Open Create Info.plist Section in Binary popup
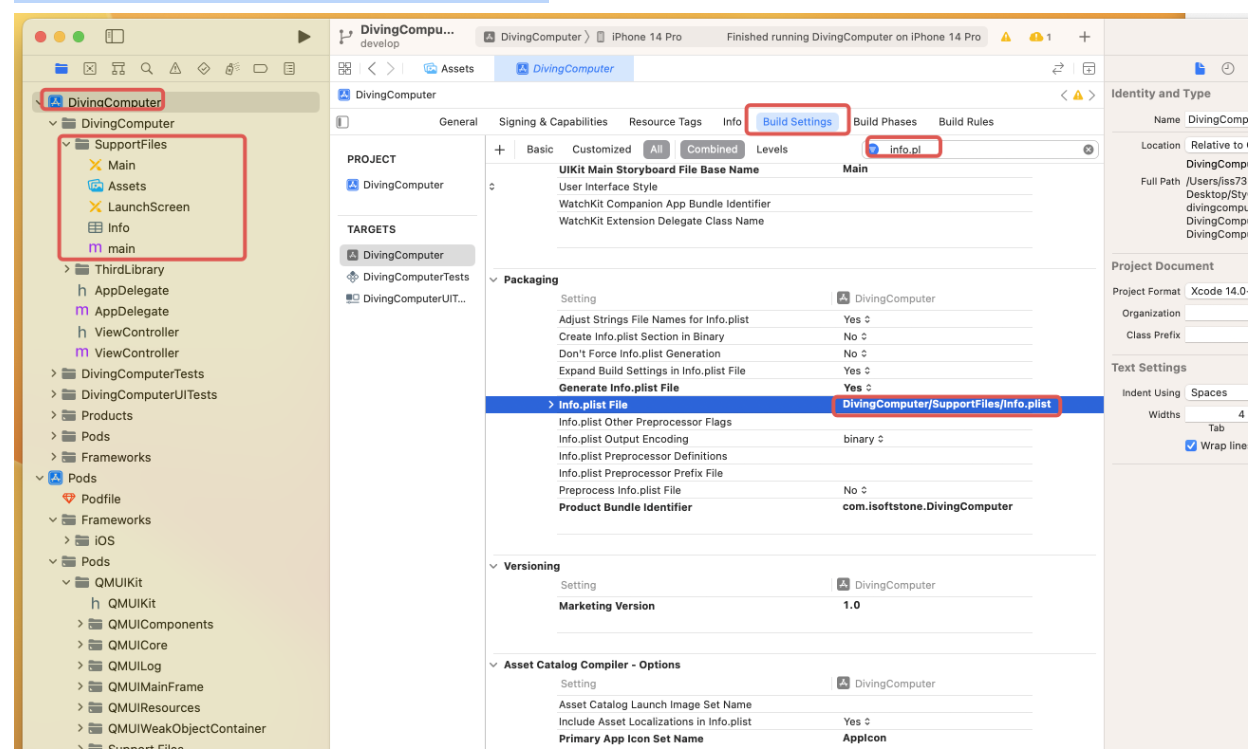Image resolution: width=1250 pixels, height=752 pixels. click(856, 337)
